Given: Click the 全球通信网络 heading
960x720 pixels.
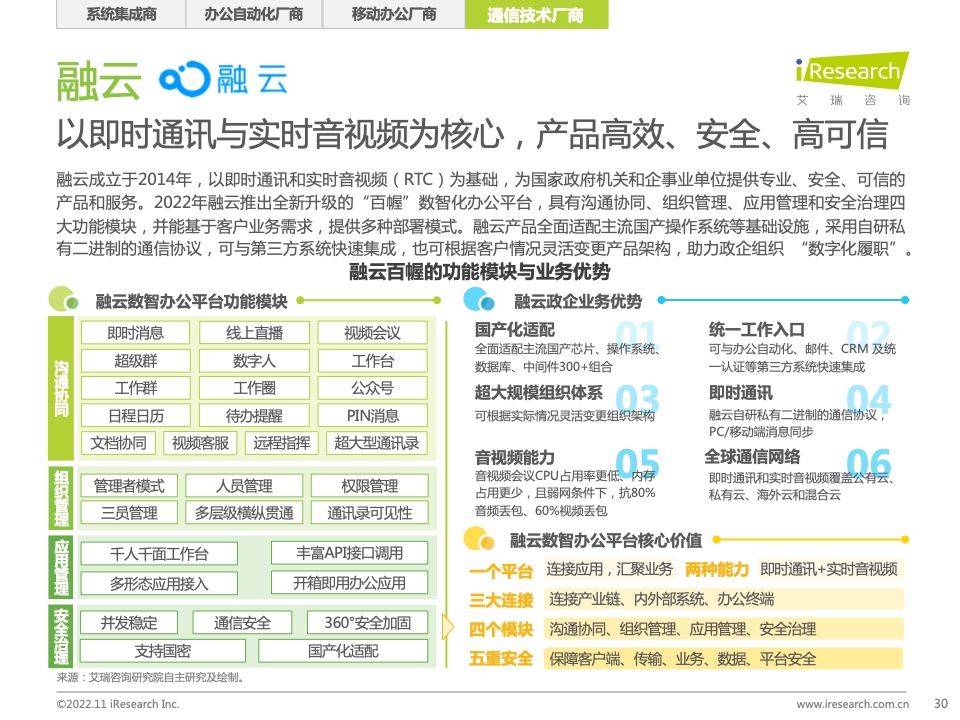Looking at the screenshot, I should coord(752,457).
